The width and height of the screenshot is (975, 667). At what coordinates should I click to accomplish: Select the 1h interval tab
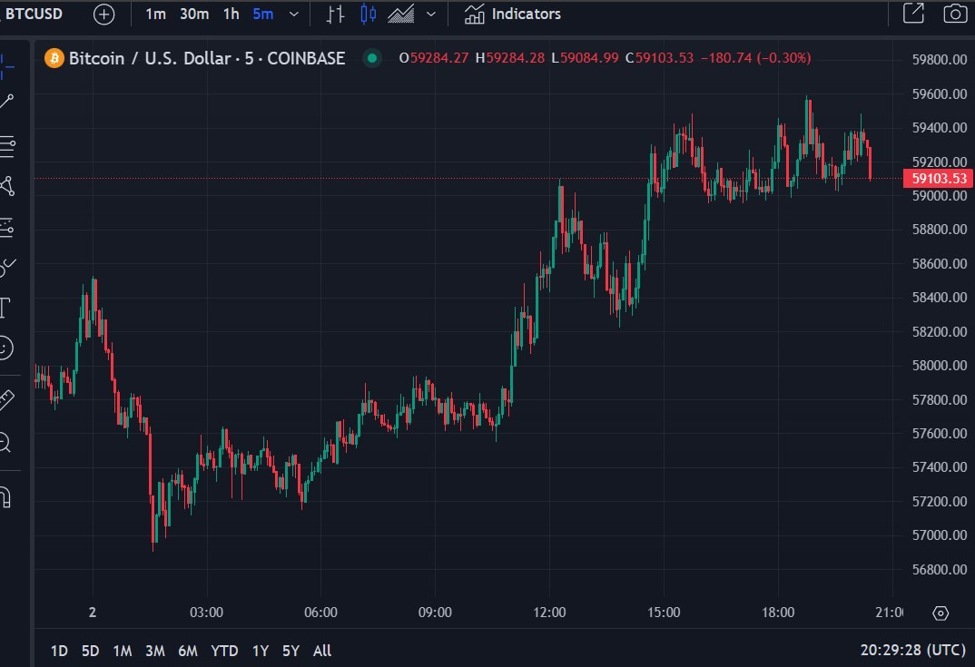click(x=230, y=14)
